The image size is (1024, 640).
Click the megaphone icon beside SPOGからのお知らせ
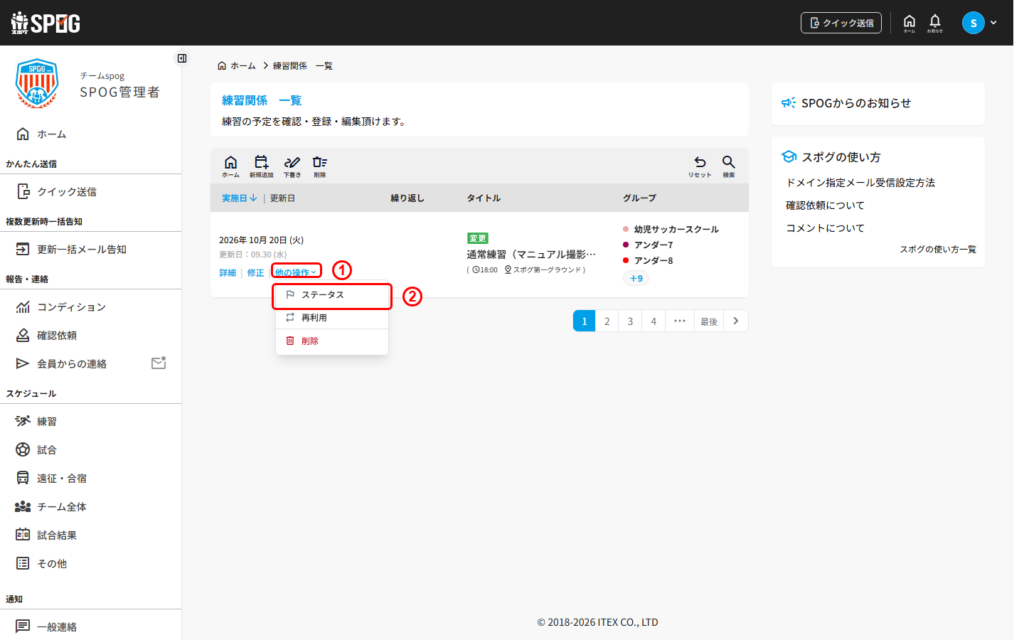pos(789,103)
